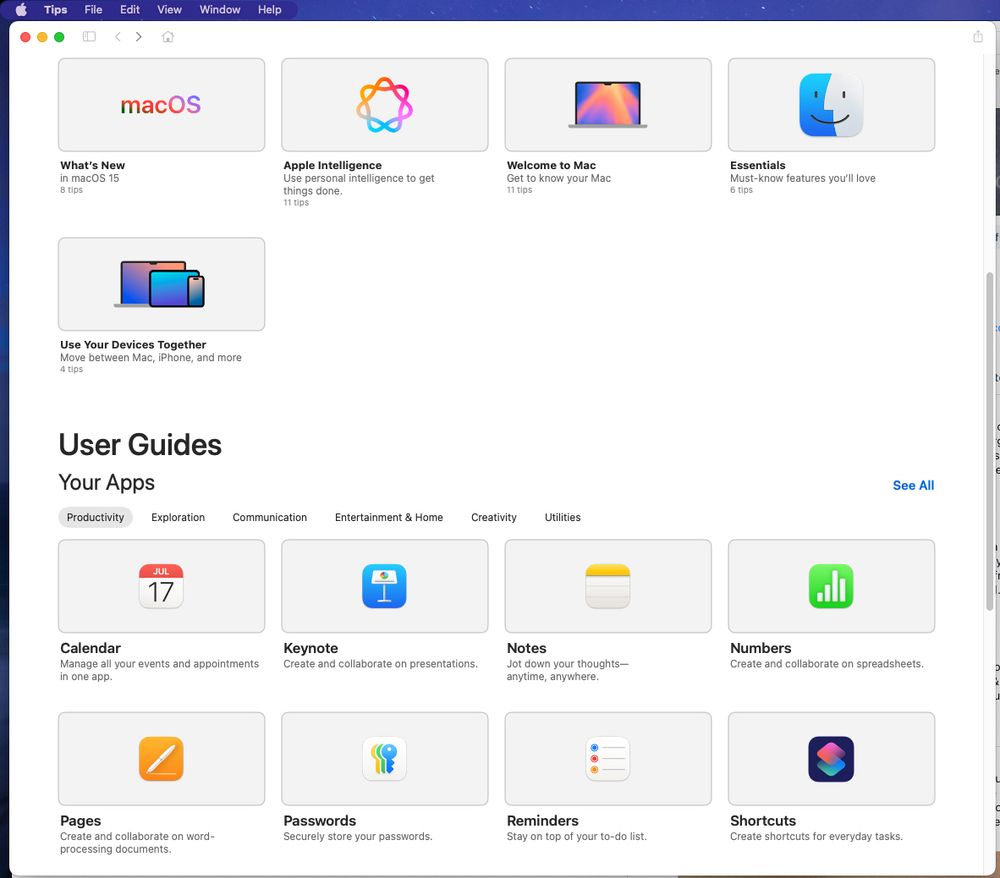Open the Help menu
The height and width of the screenshot is (878, 1000).
[x=271, y=9]
